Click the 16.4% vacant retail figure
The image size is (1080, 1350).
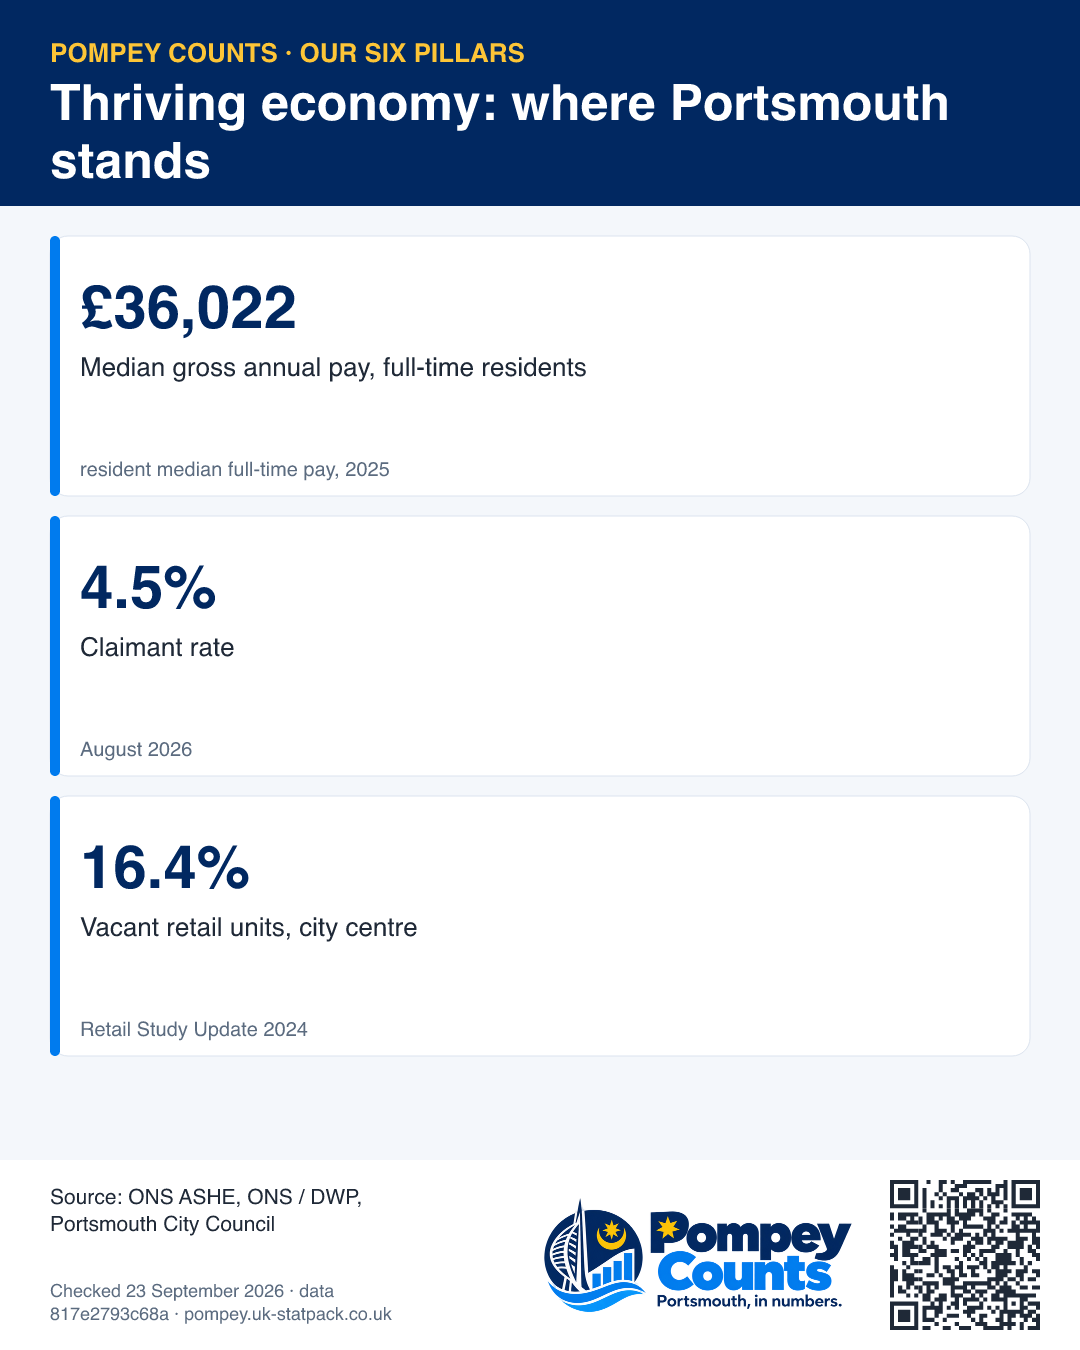[165, 867]
